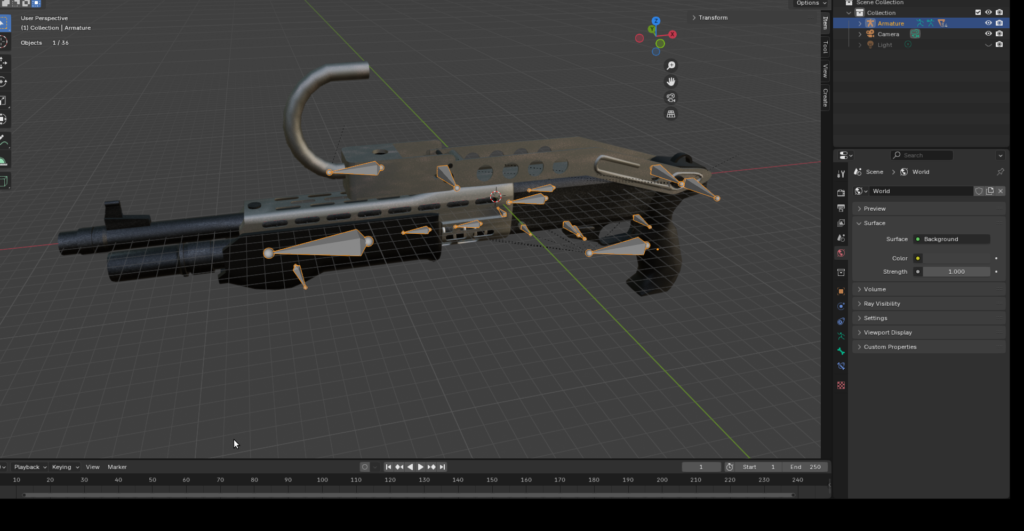Collapse the Surface panel

929,223
